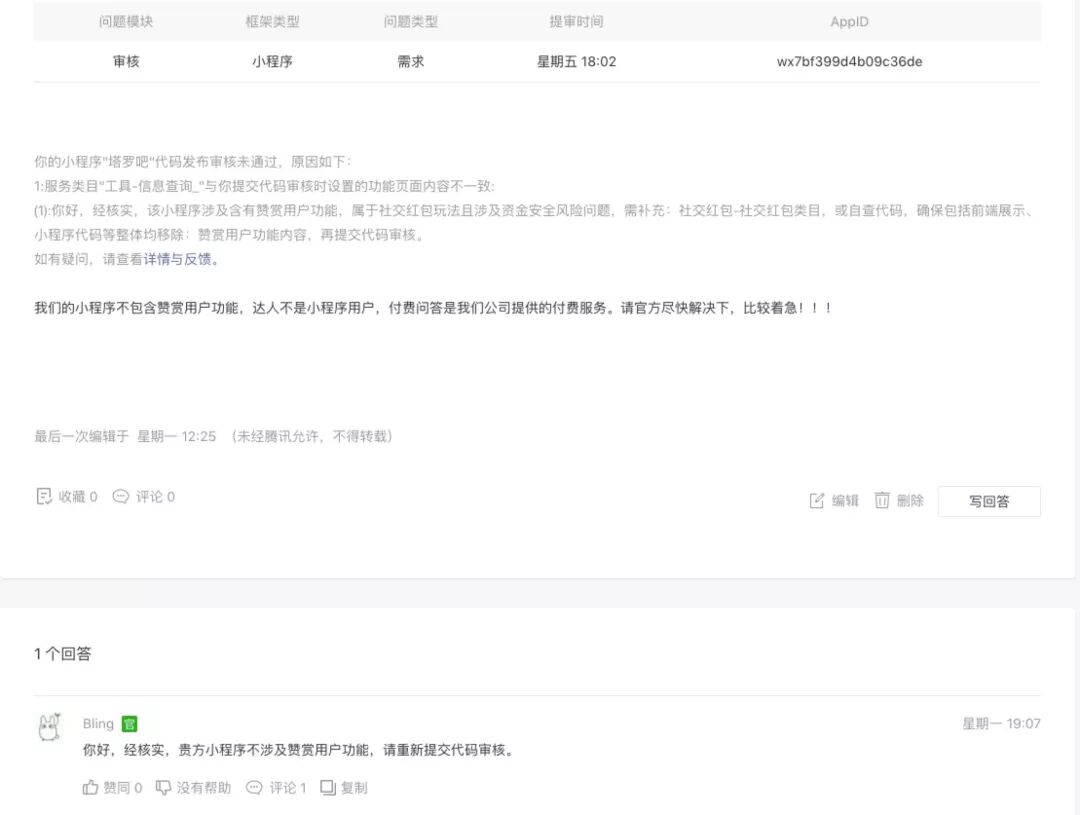Image resolution: width=1080 pixels, height=815 pixels.
Task: Click the username Bling
Action: pos(98,723)
